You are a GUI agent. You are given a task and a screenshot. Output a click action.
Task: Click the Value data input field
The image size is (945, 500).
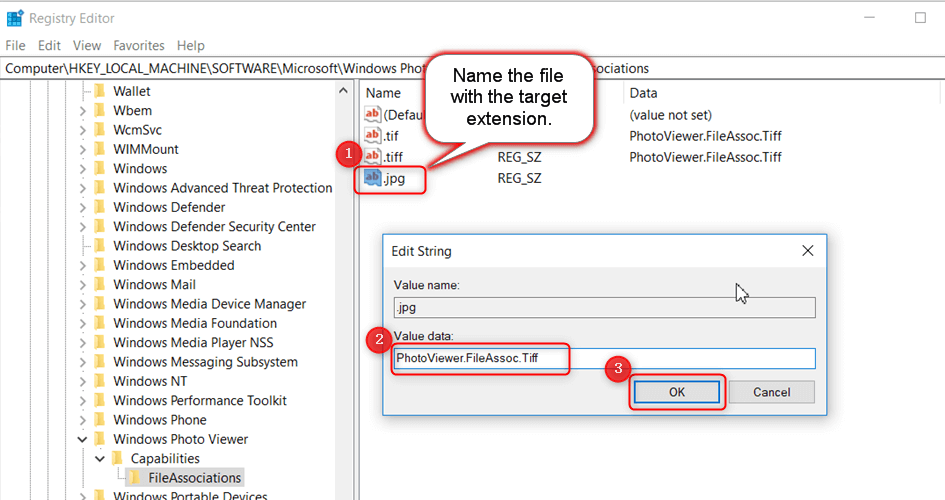click(604, 358)
